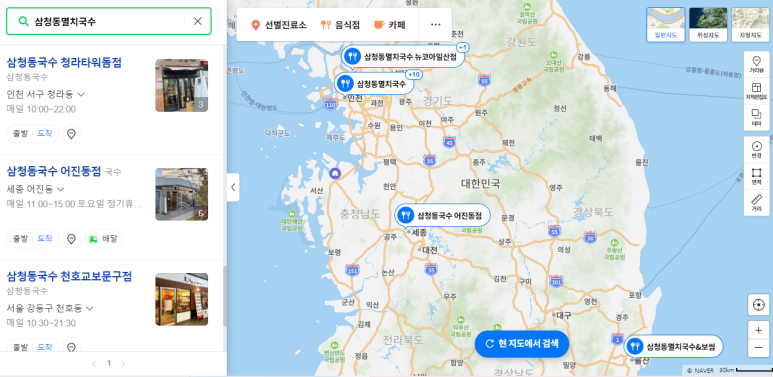The height and width of the screenshot is (377, 773).
Task: Go to previous results page arrow
Action: pyautogui.click(x=95, y=364)
